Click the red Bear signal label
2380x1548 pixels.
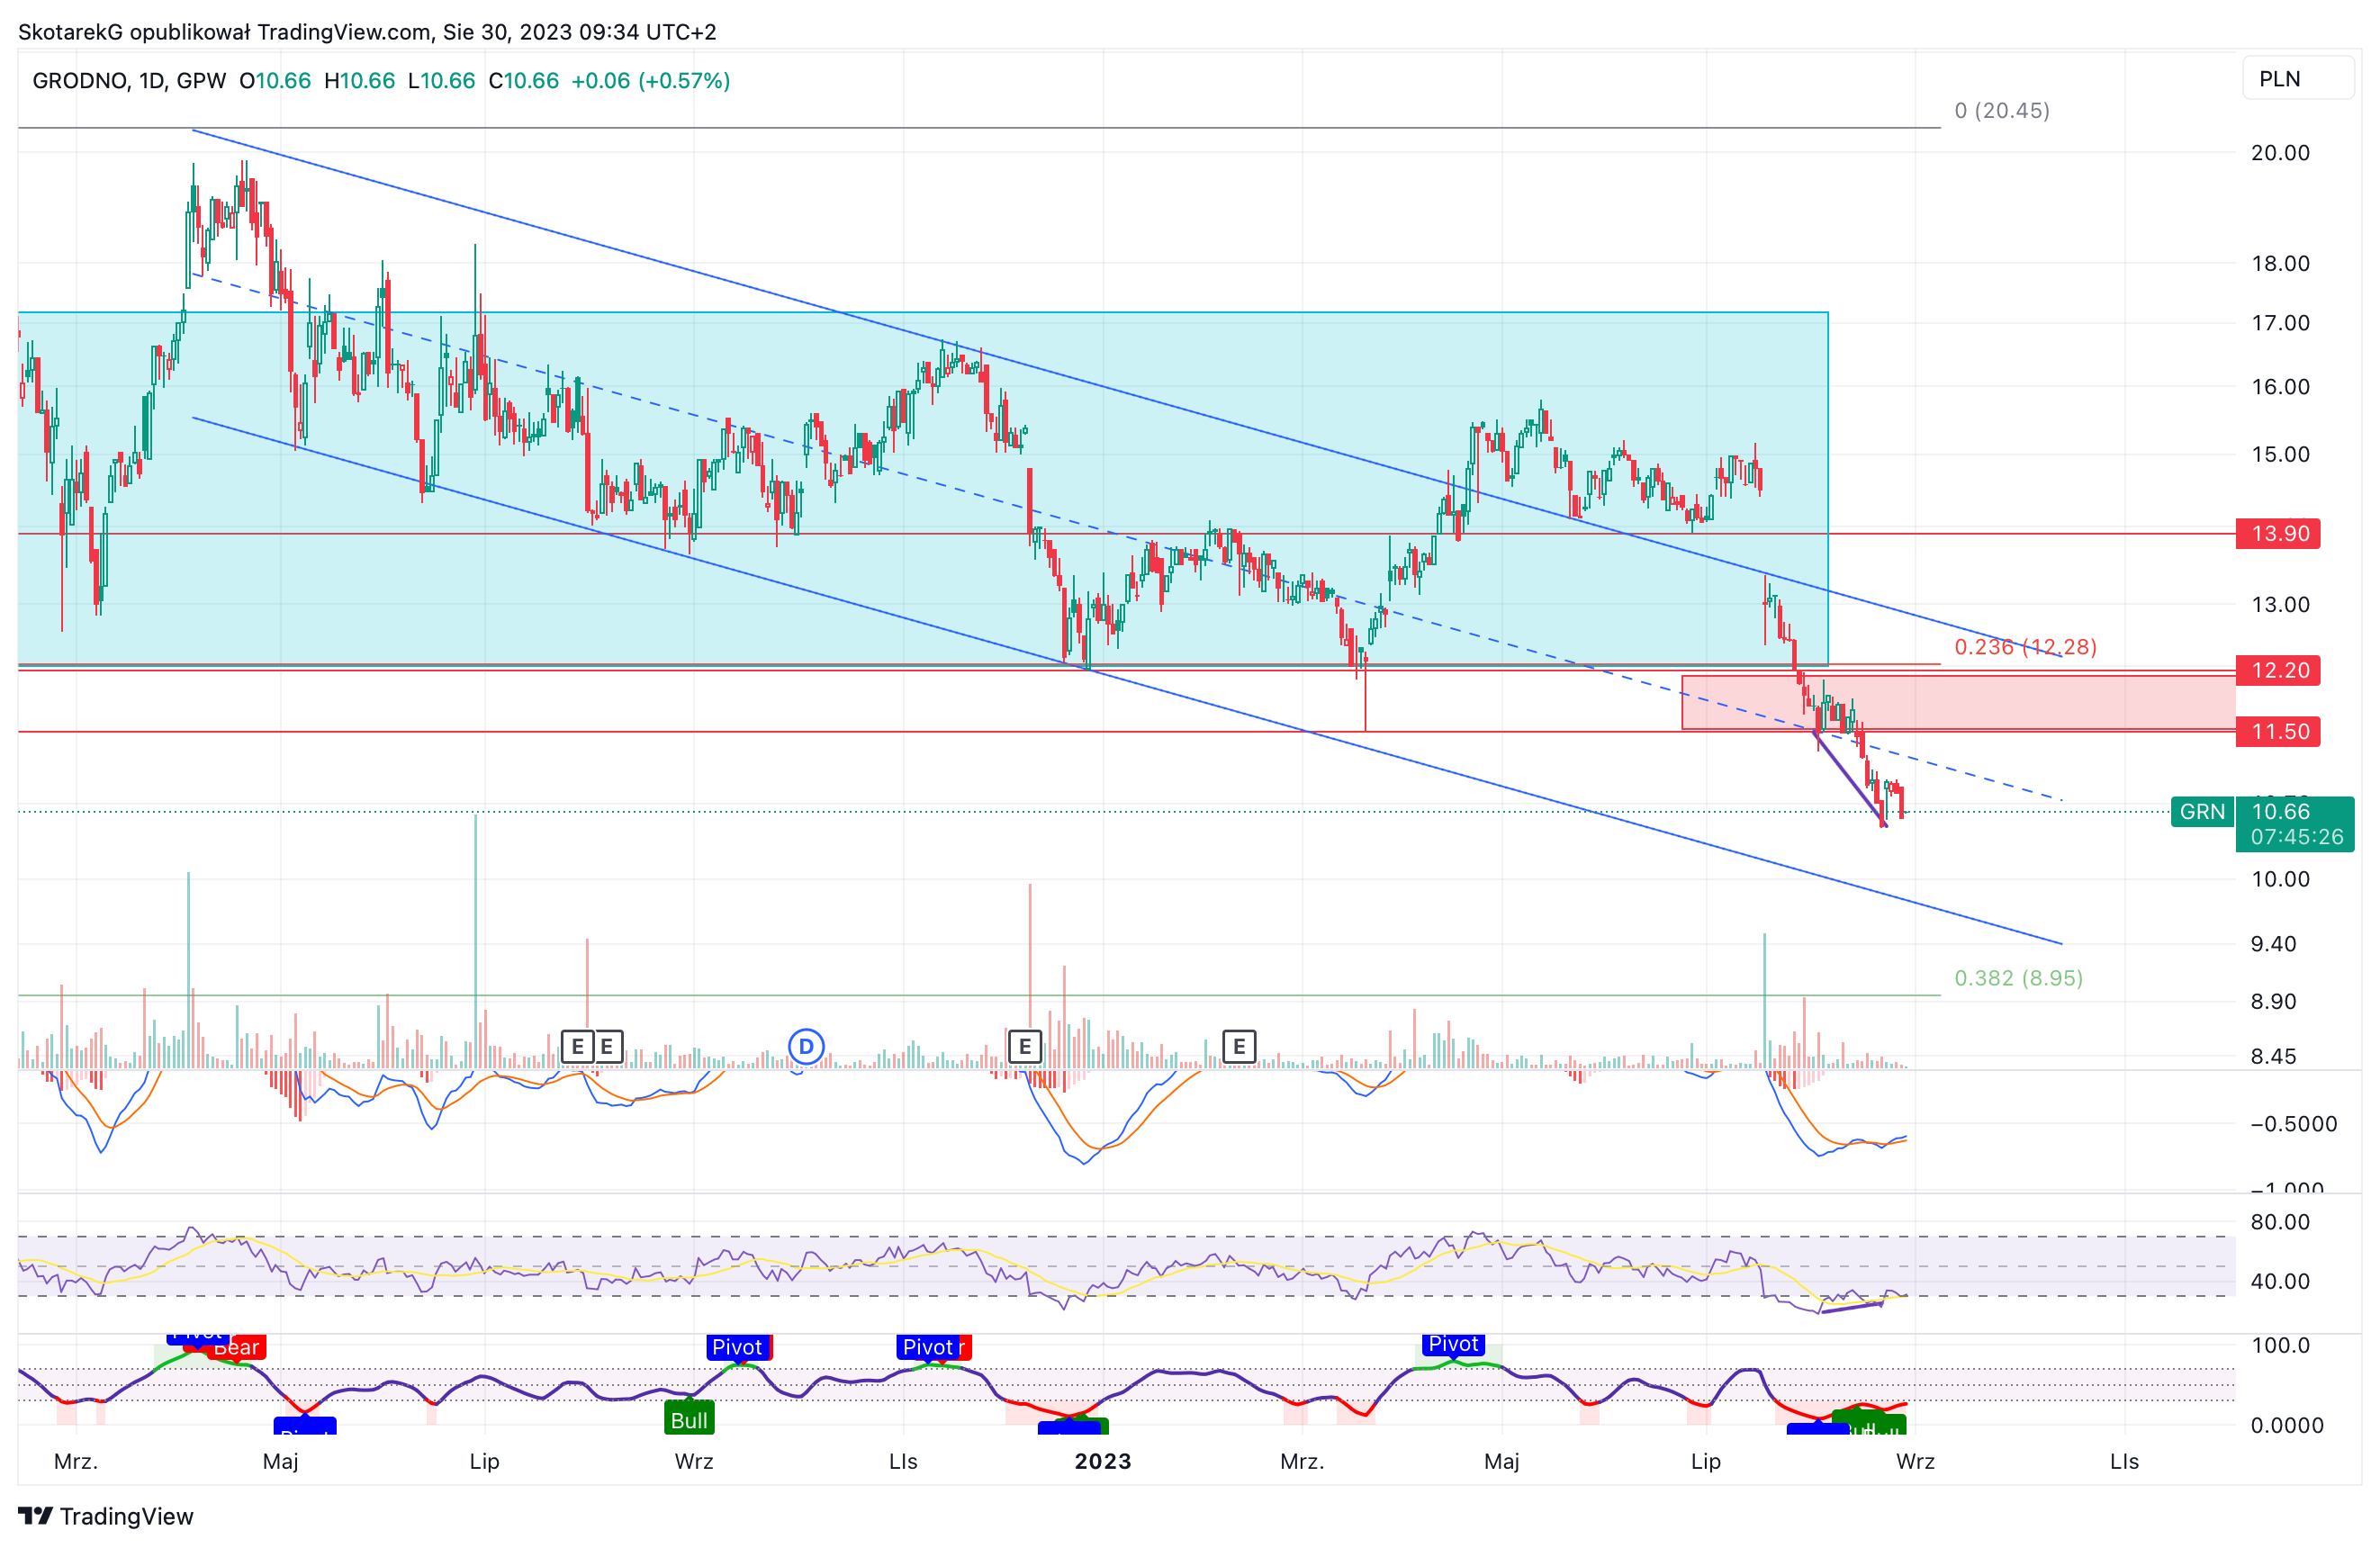tap(236, 1347)
